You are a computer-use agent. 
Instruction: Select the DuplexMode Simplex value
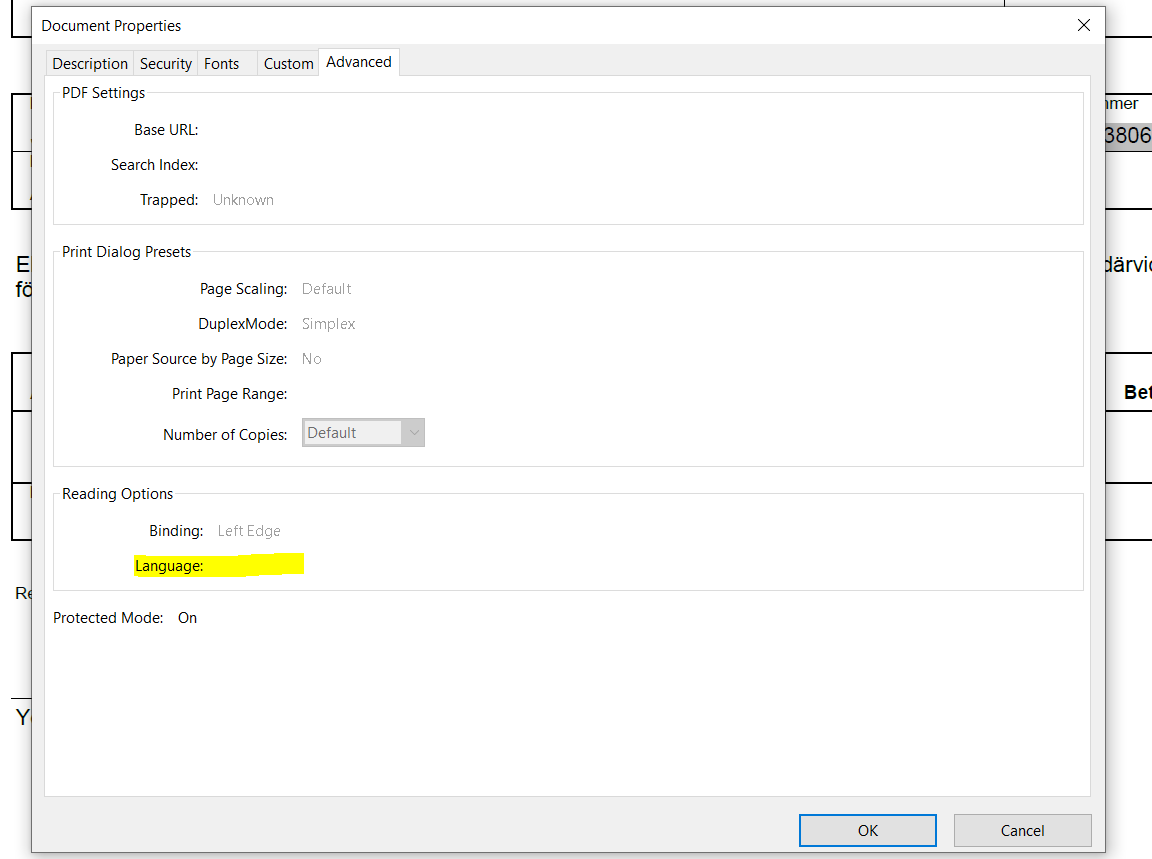328,324
